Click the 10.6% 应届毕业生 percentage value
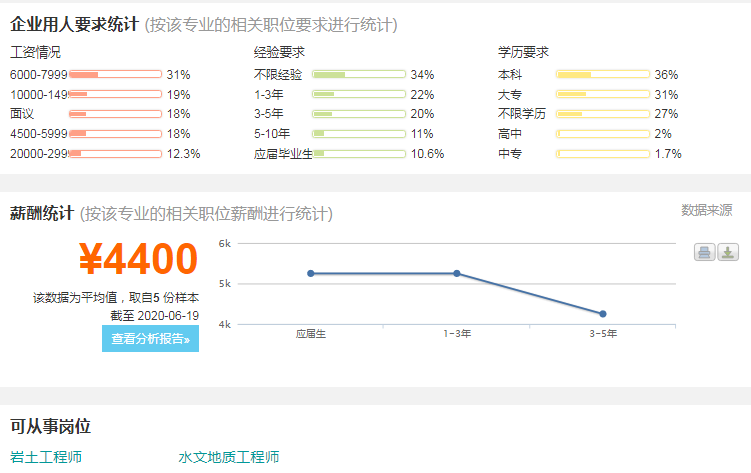Screen dimensions: 751x473 [427, 154]
